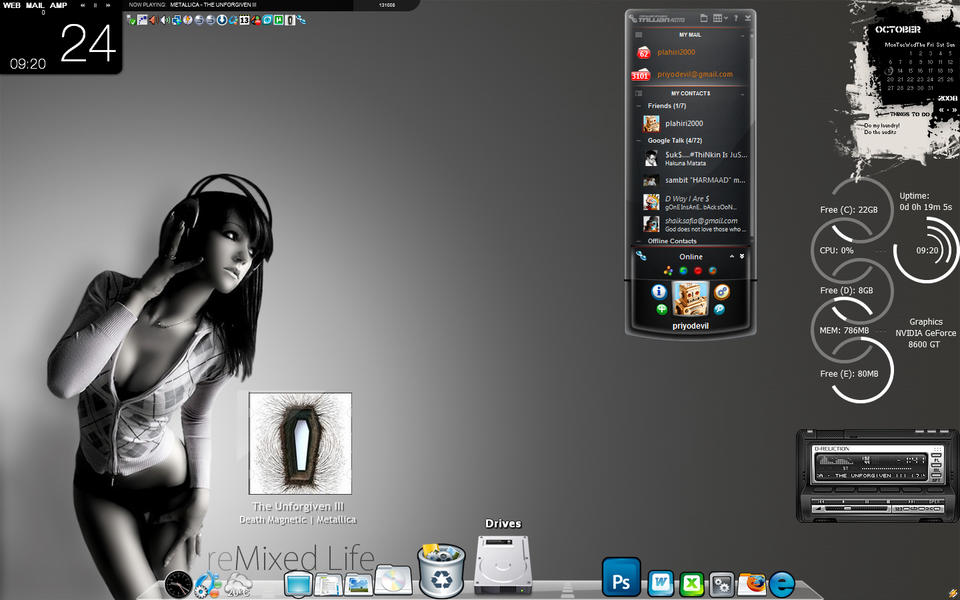Pause playback in top bar
The width and height of the screenshot is (960, 600).
pyautogui.click(x=95, y=6)
